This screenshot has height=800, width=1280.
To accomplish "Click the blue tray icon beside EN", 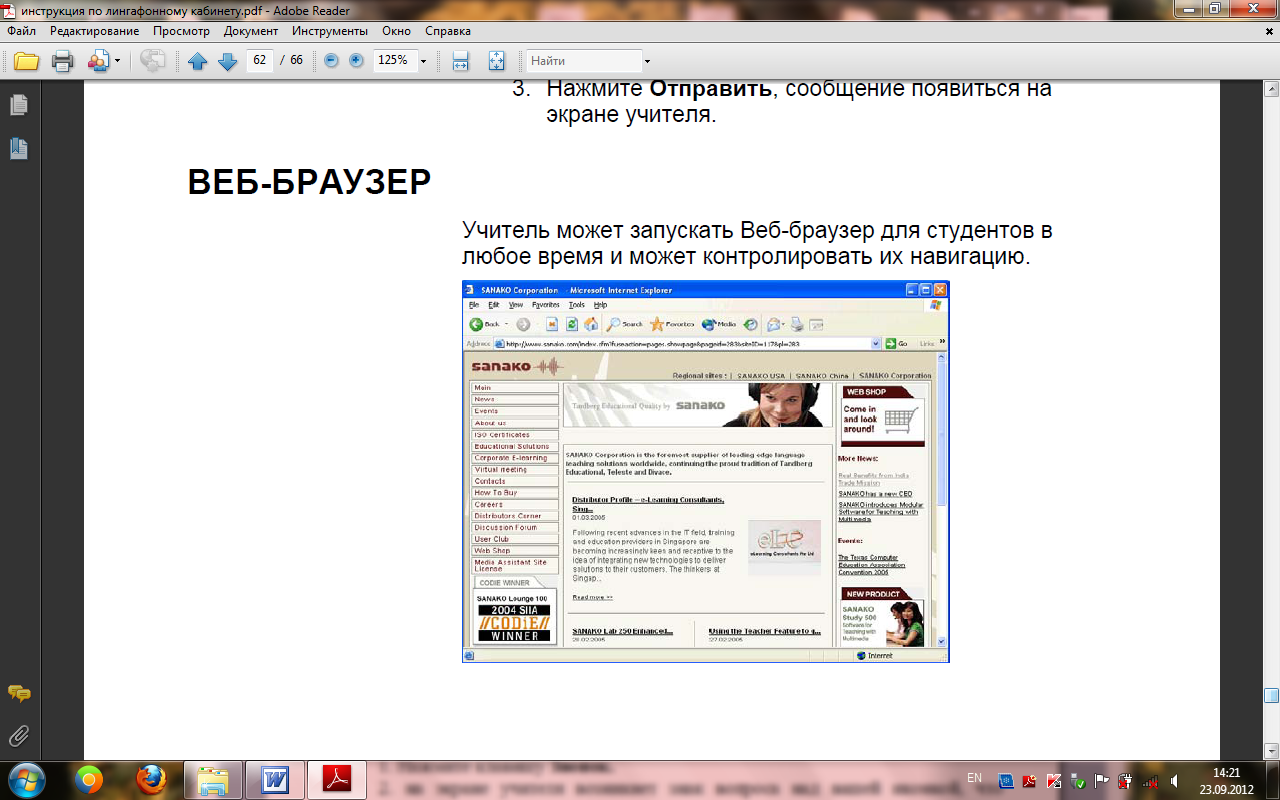I will click(x=1007, y=780).
